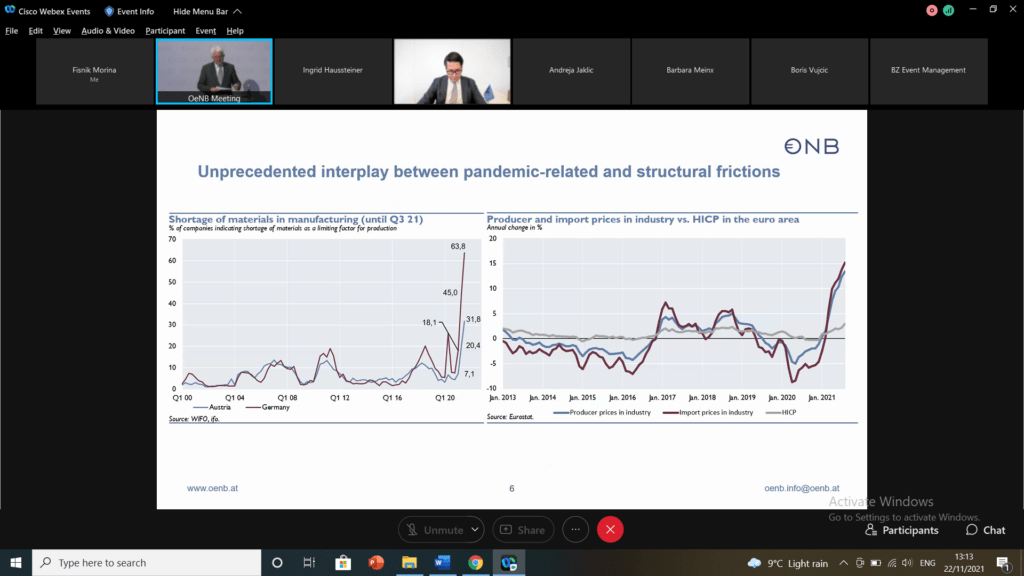Expand the audio options arrow beside Unmute
The image size is (1024, 576).
coord(475,530)
